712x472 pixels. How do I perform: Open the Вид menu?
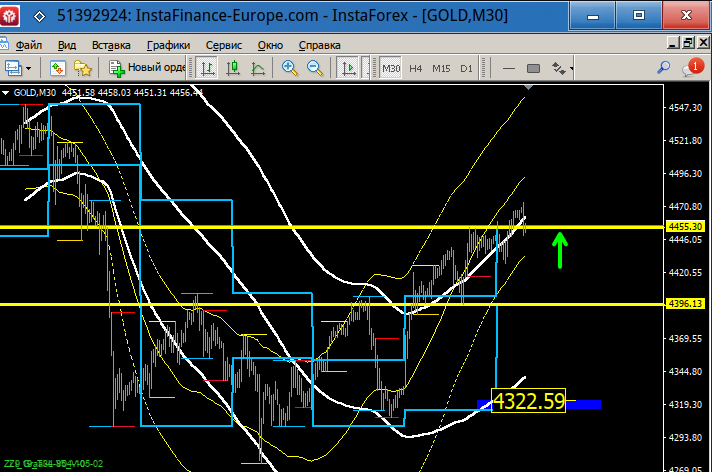click(67, 45)
